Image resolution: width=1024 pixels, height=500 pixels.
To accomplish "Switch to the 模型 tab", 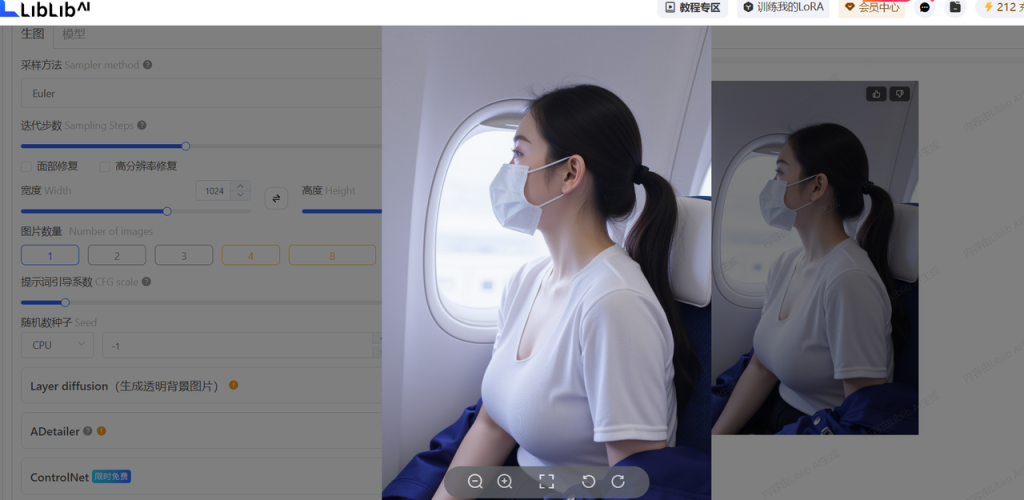I will click(x=73, y=34).
